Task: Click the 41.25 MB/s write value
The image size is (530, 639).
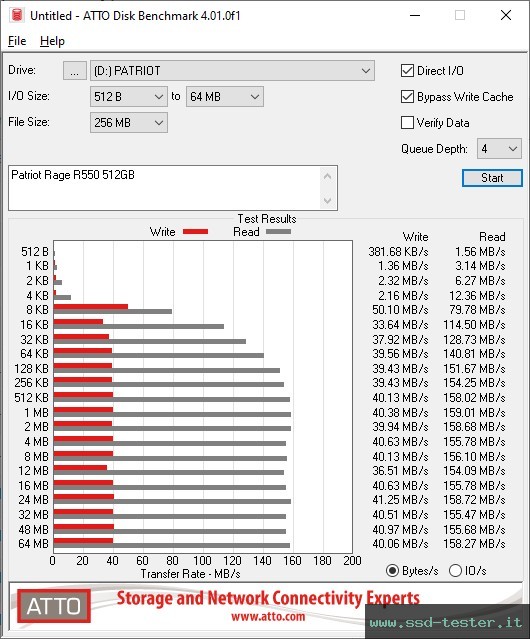Action: [x=400, y=500]
